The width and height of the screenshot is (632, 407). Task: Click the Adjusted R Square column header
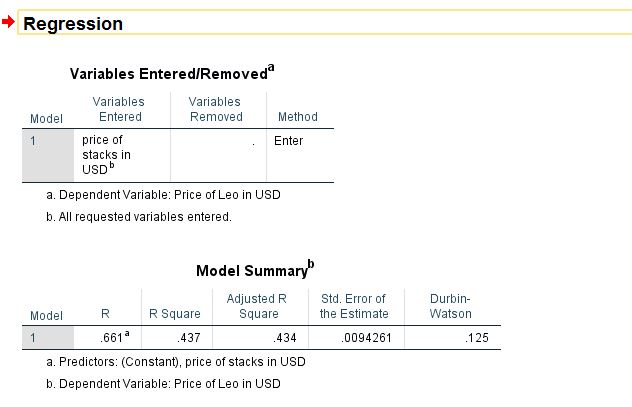tap(257, 306)
